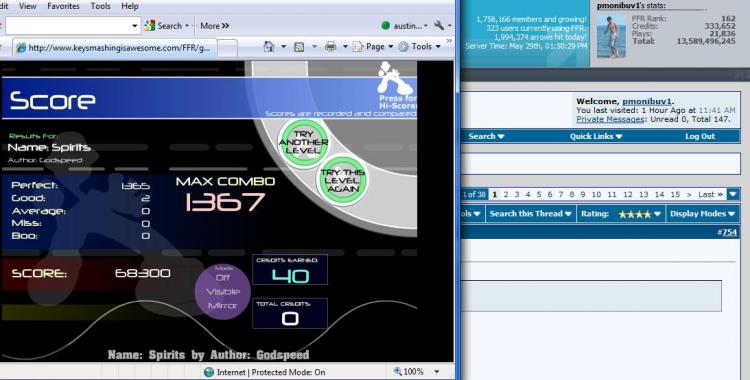
Task: Click the pmonibuv1 avatar picture
Action: click(x=611, y=36)
